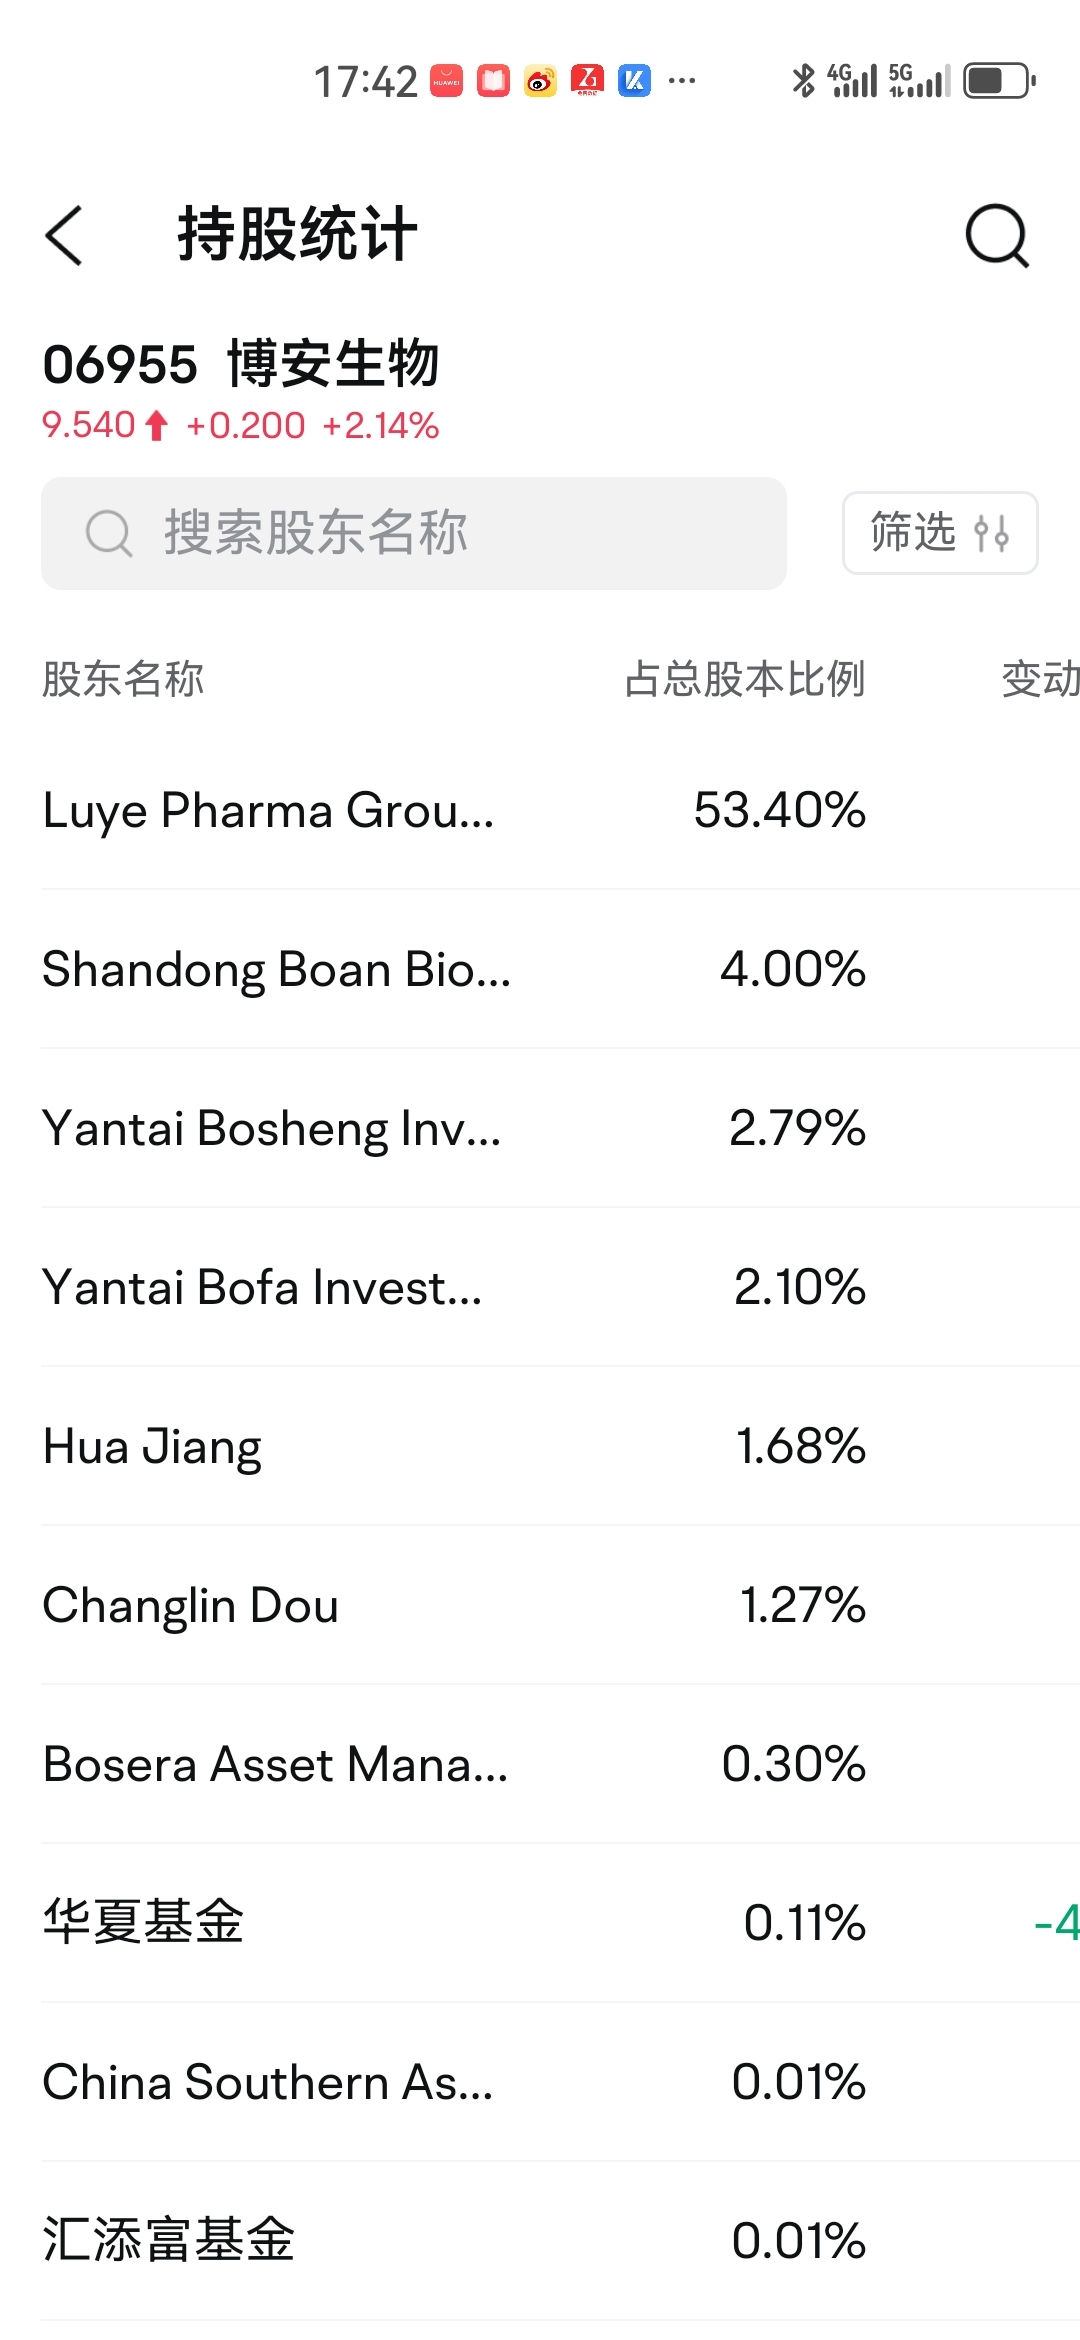This screenshot has height=2340, width=1080.
Task: Open search with the top-right magnifier icon
Action: click(x=997, y=236)
